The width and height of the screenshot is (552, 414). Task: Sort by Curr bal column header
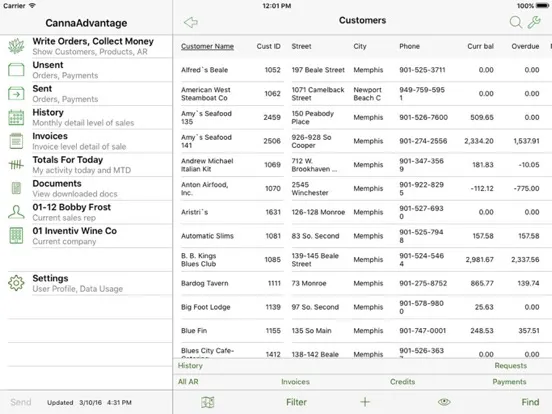(x=481, y=46)
